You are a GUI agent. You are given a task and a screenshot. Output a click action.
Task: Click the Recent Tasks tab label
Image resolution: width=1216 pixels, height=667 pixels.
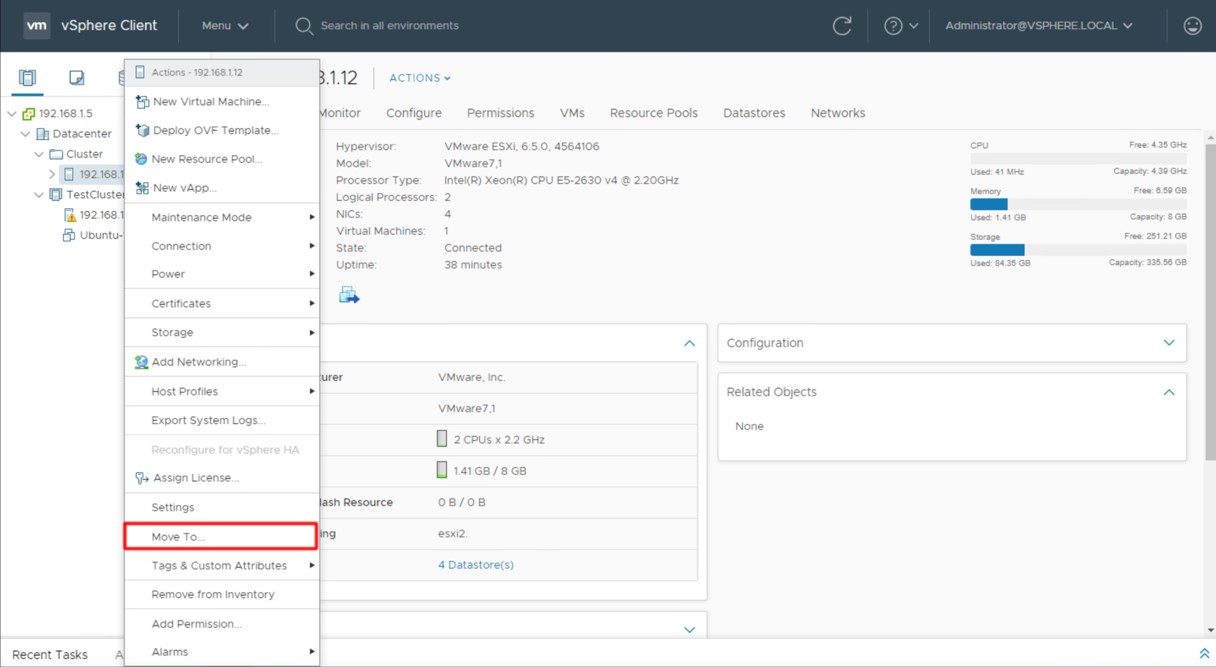50,654
